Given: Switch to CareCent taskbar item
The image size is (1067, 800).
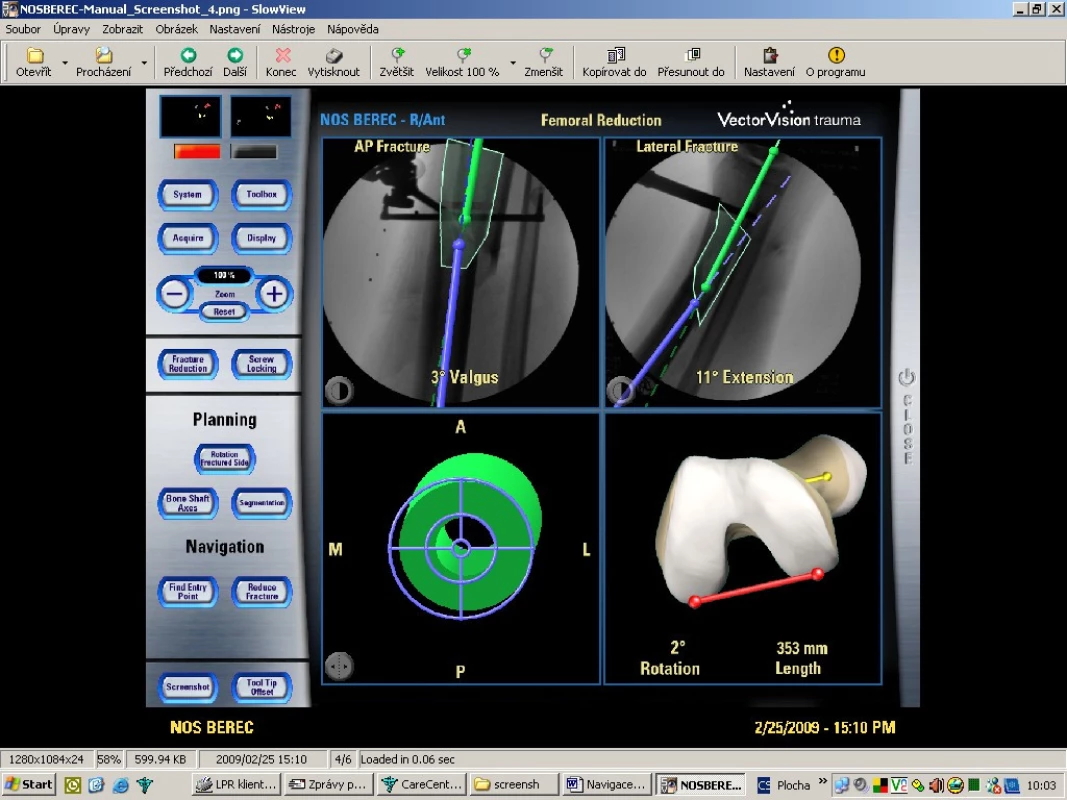Looking at the screenshot, I should [x=422, y=784].
